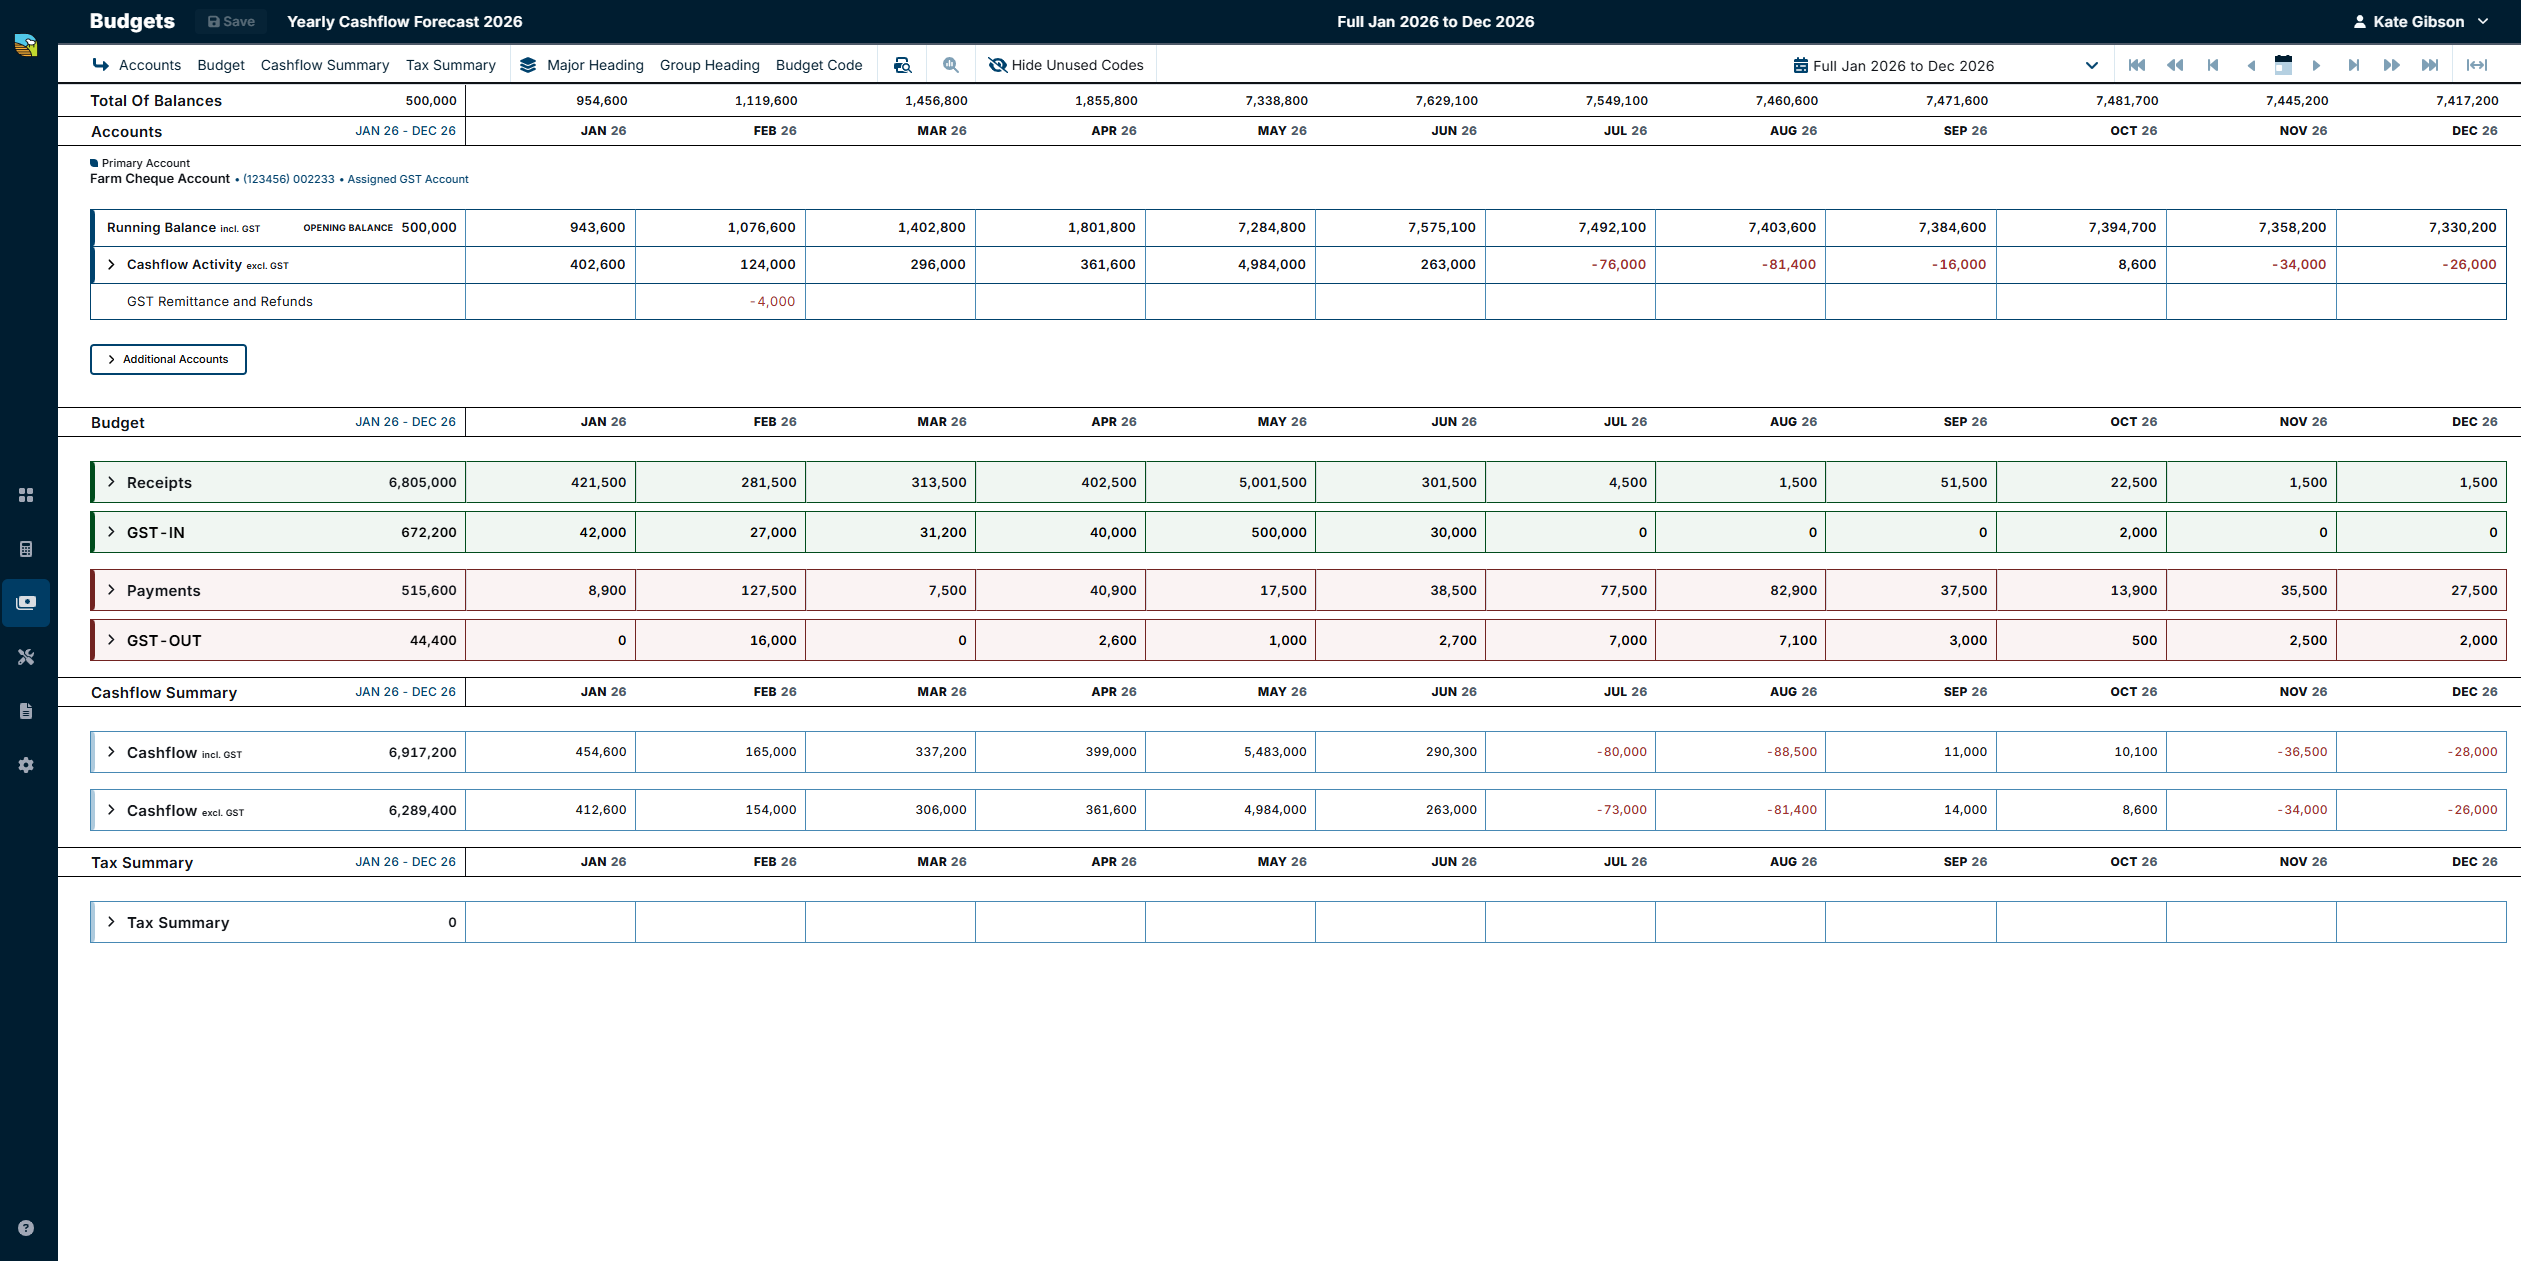
Task: Expand the Cashflow Activity row
Action: click(111, 265)
